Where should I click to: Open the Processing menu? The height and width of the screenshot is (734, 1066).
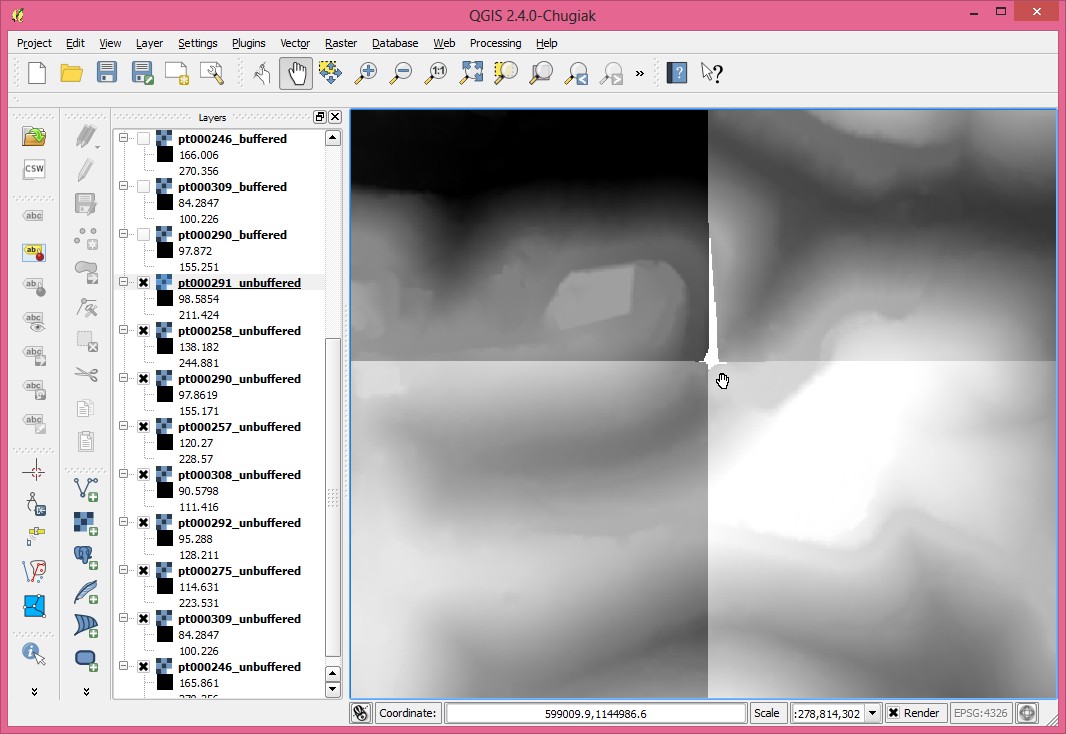click(495, 43)
